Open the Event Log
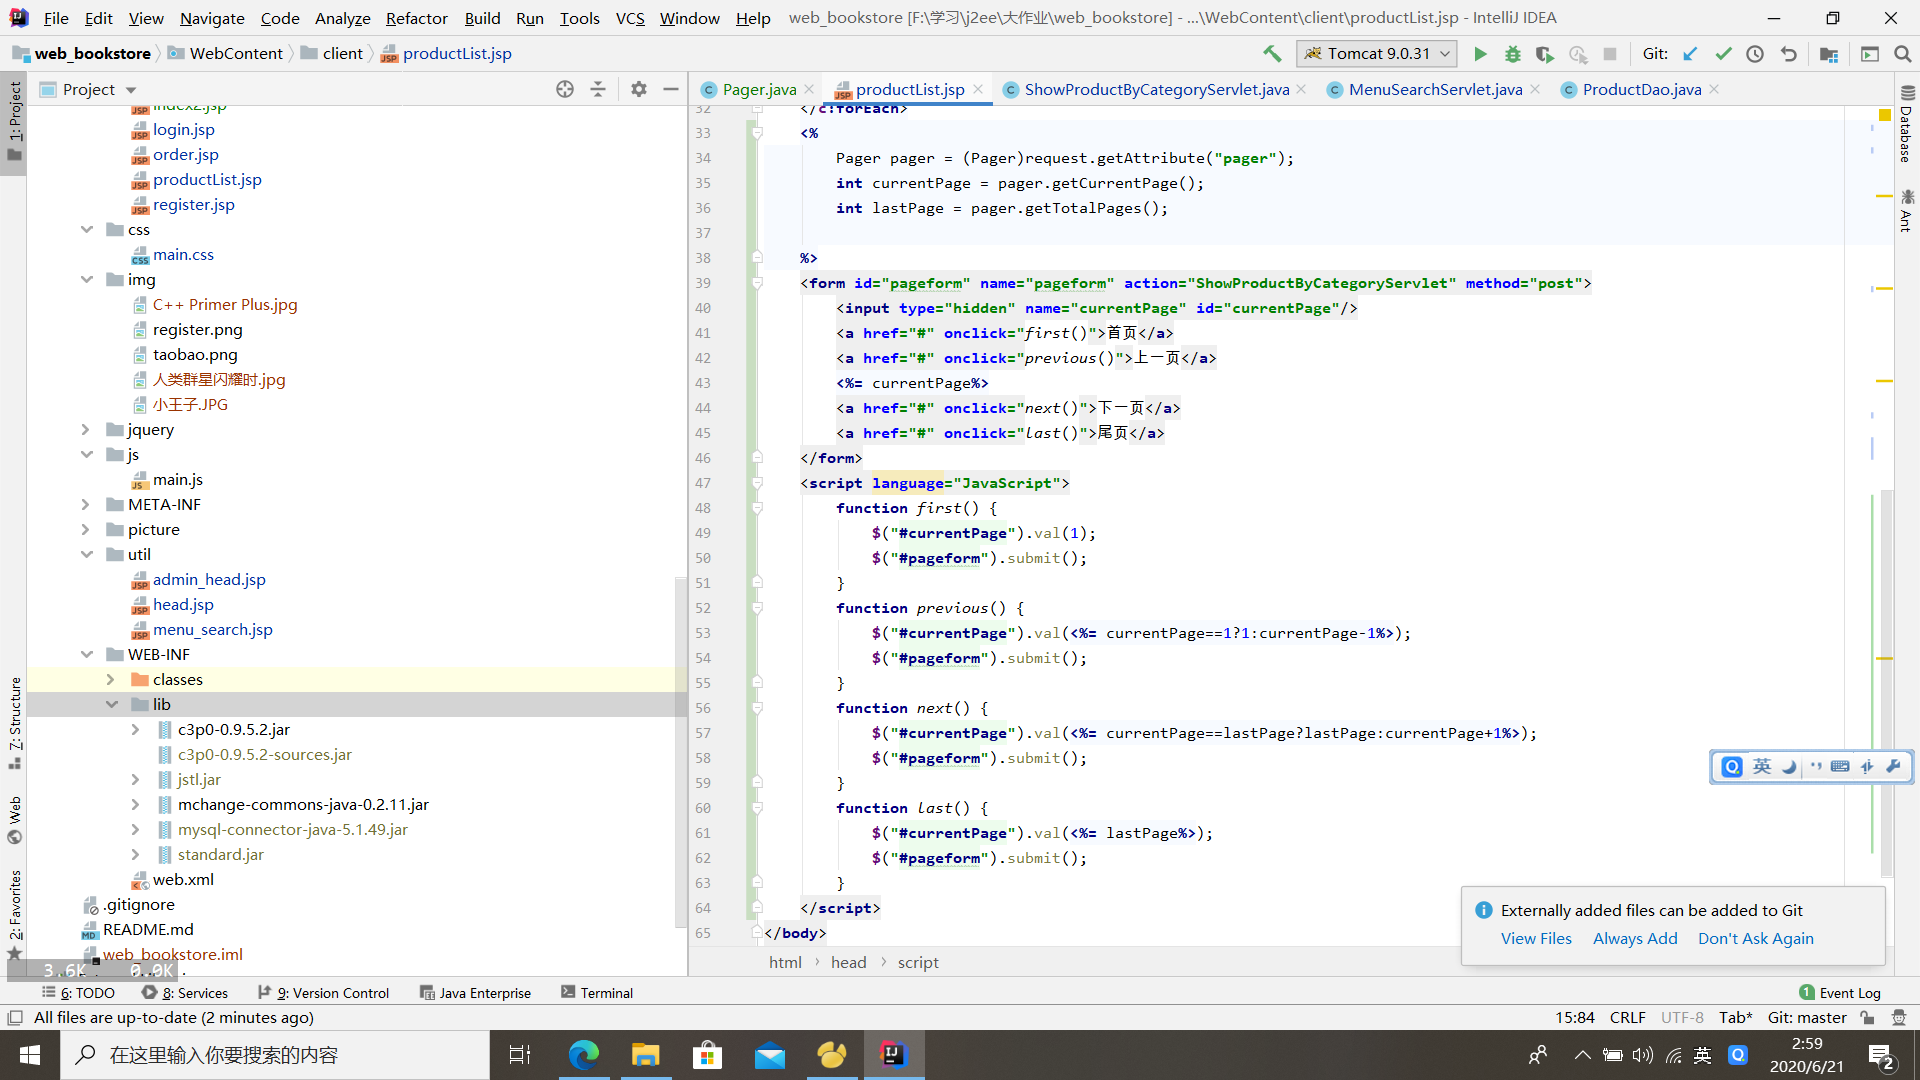Screen dimensions: 1920x1080 (1840, 993)
